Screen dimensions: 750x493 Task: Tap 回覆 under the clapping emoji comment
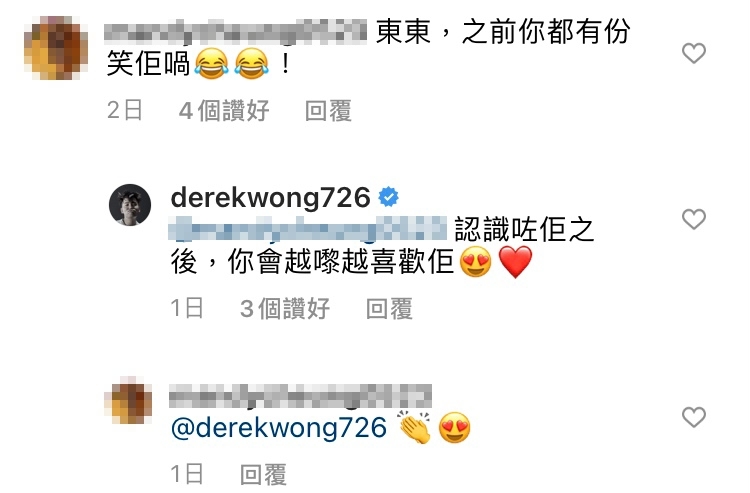tap(264, 474)
